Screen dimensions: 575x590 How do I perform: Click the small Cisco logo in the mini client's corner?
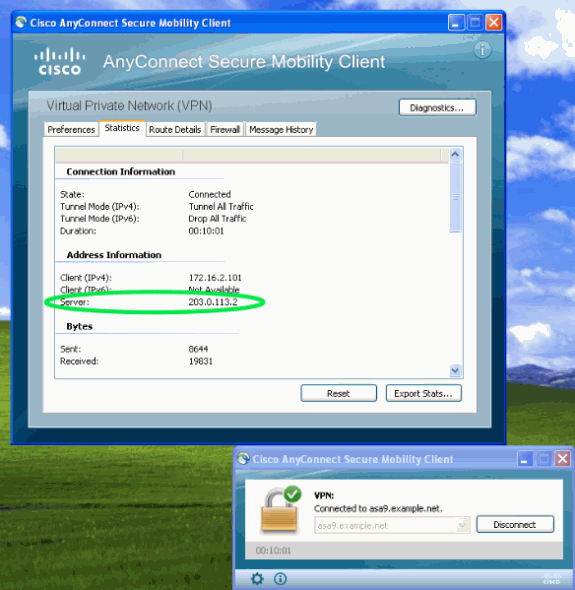pos(552,579)
